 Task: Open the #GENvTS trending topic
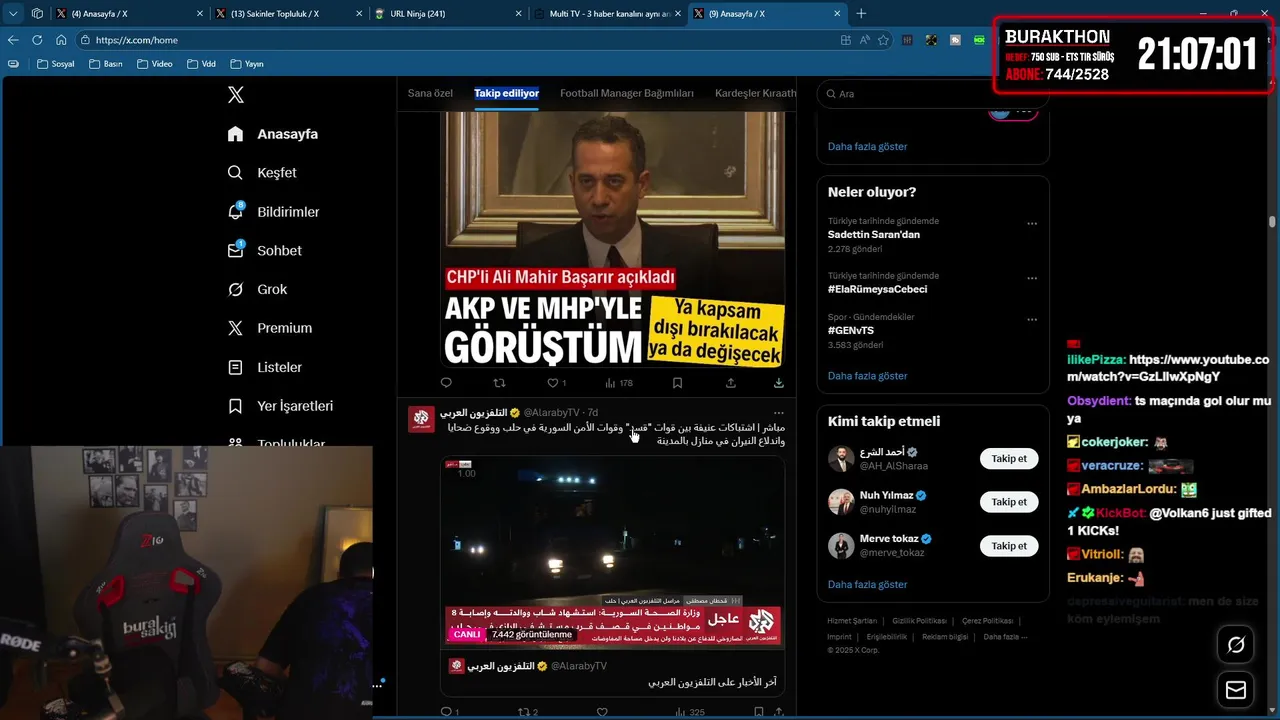pos(850,330)
